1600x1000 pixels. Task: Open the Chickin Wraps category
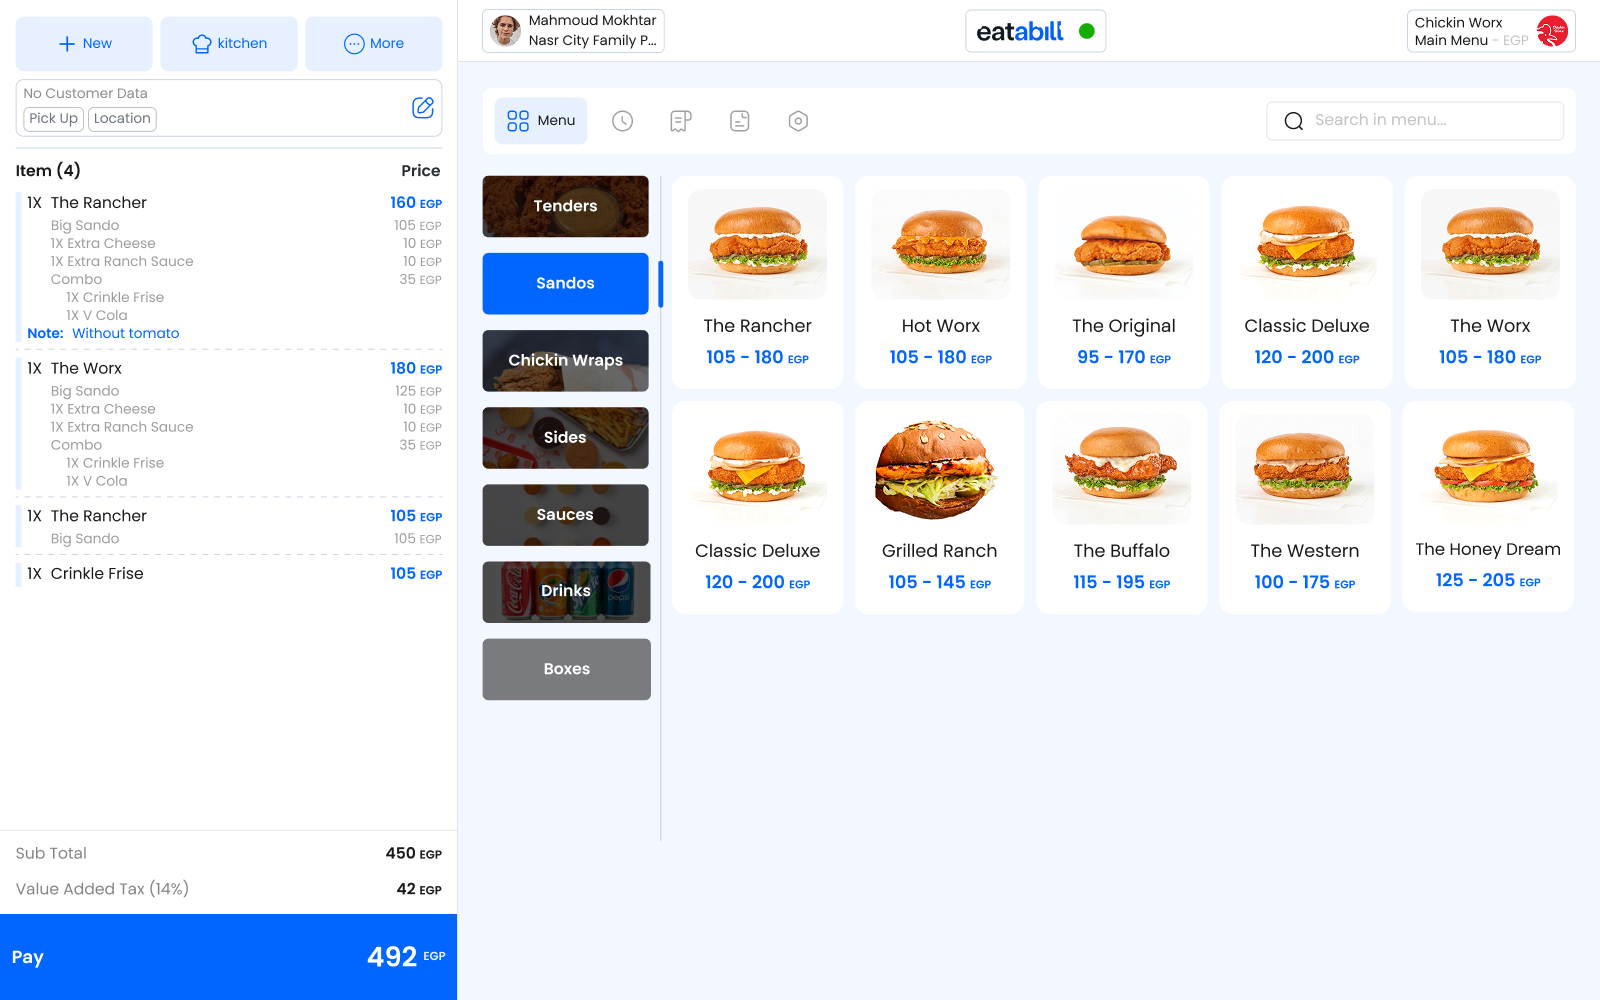click(566, 360)
